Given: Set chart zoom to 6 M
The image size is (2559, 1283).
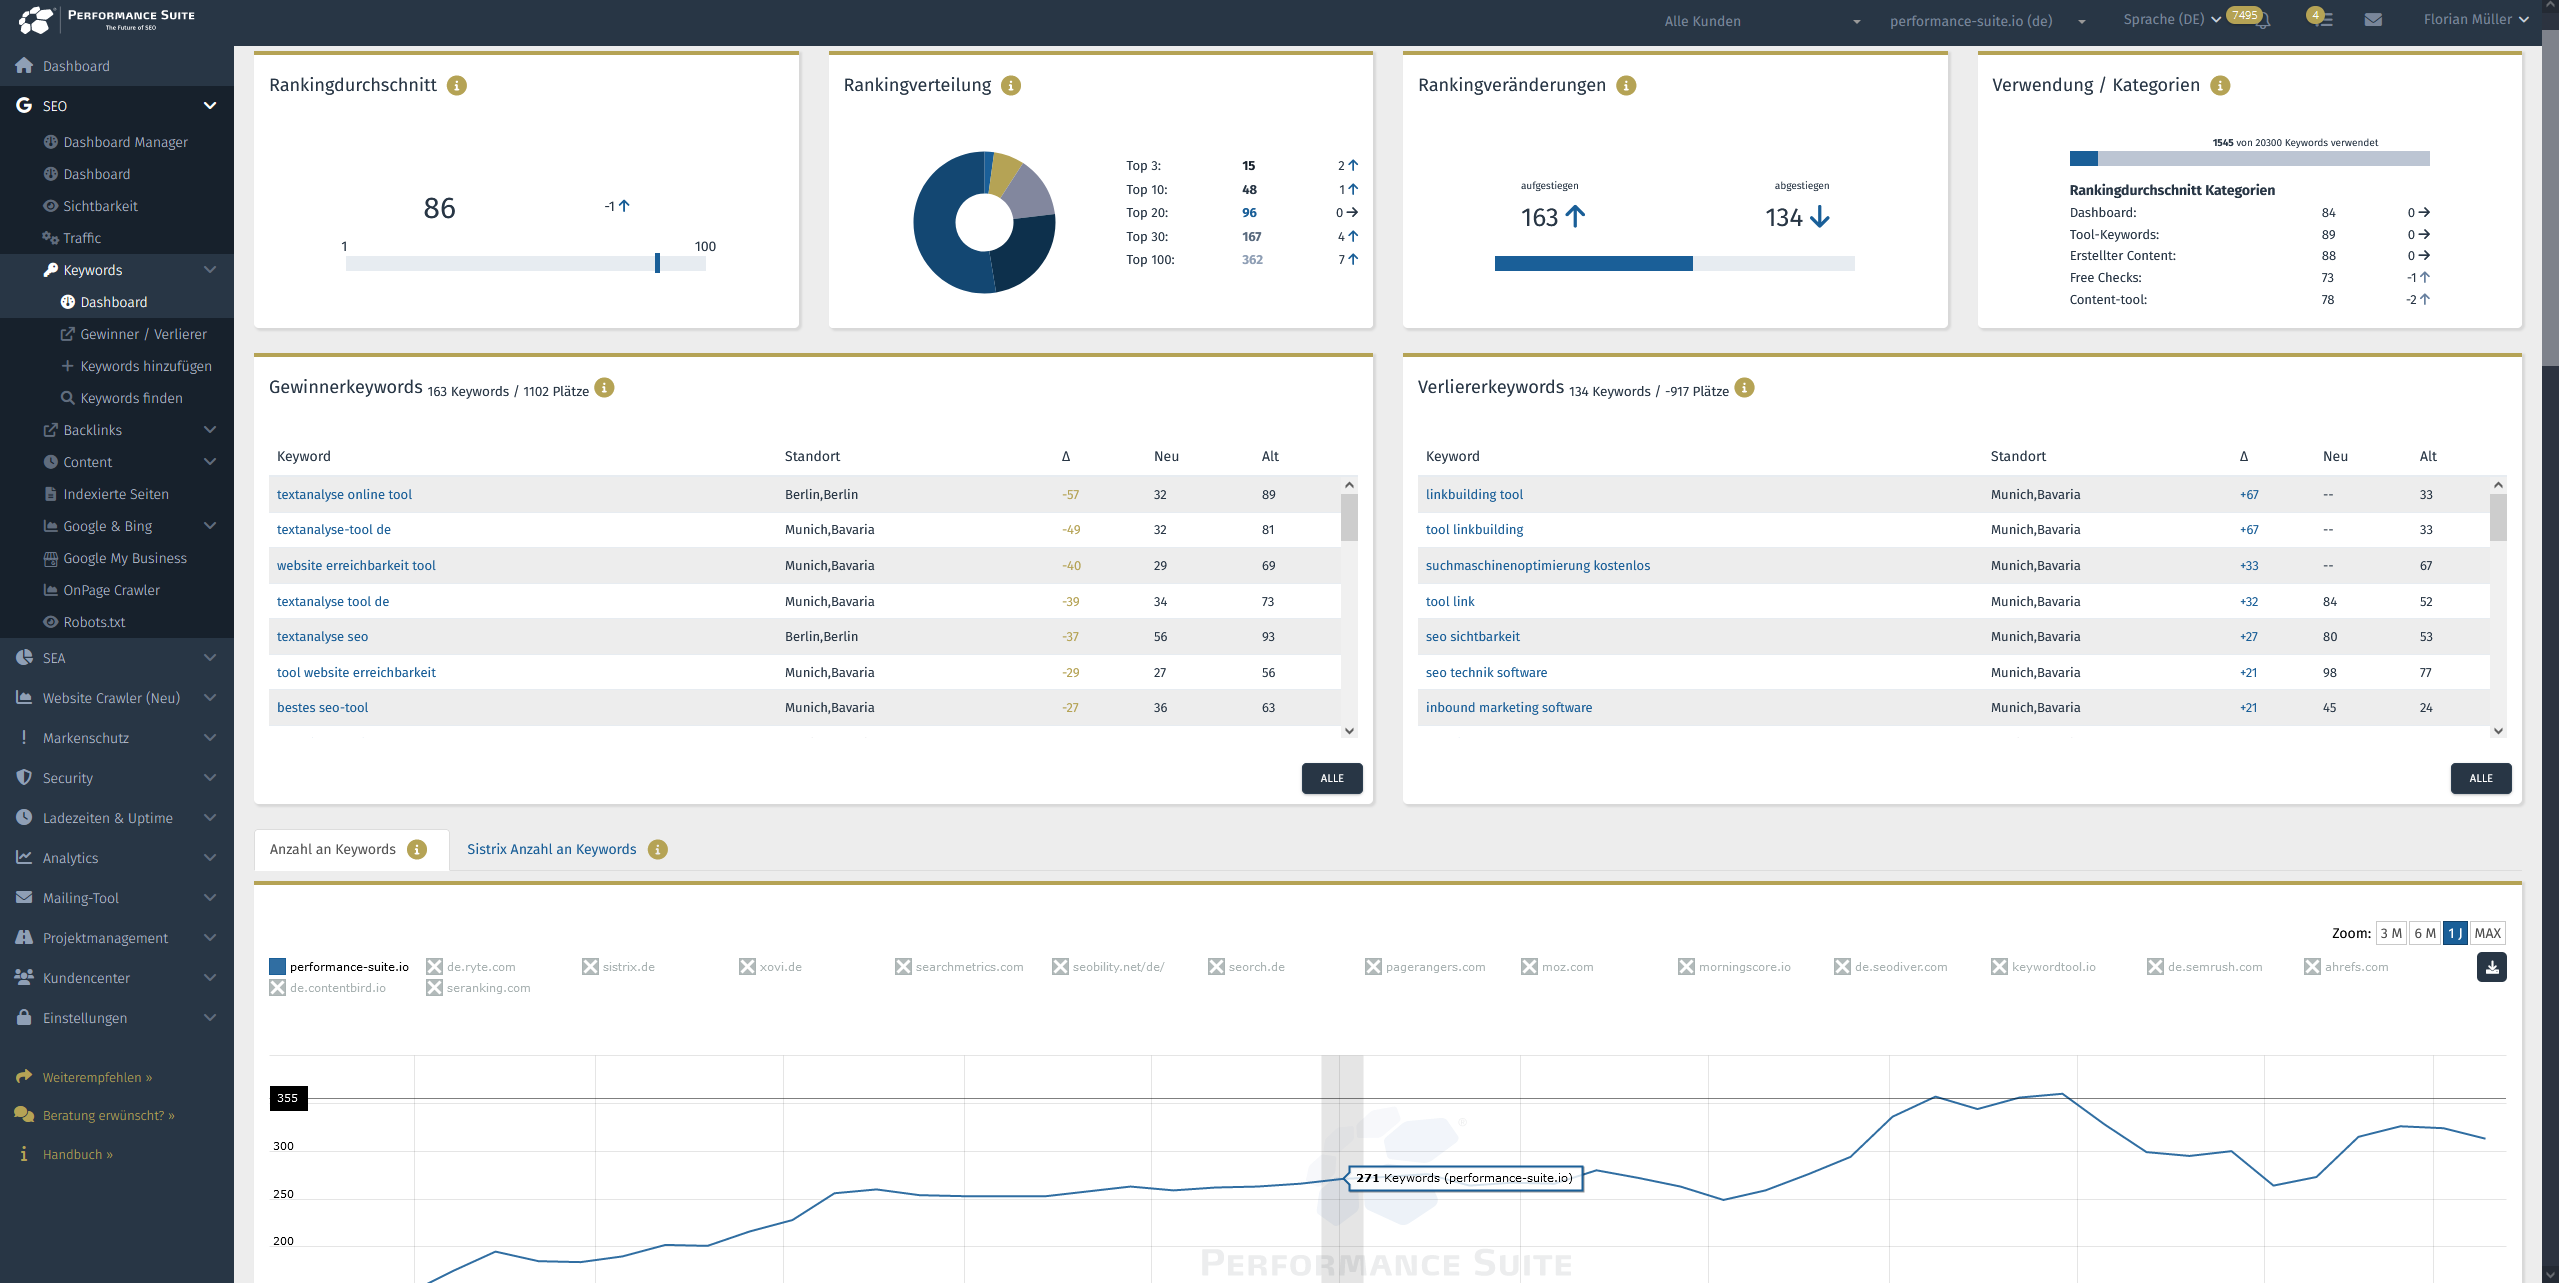Looking at the screenshot, I should click(x=2424, y=933).
